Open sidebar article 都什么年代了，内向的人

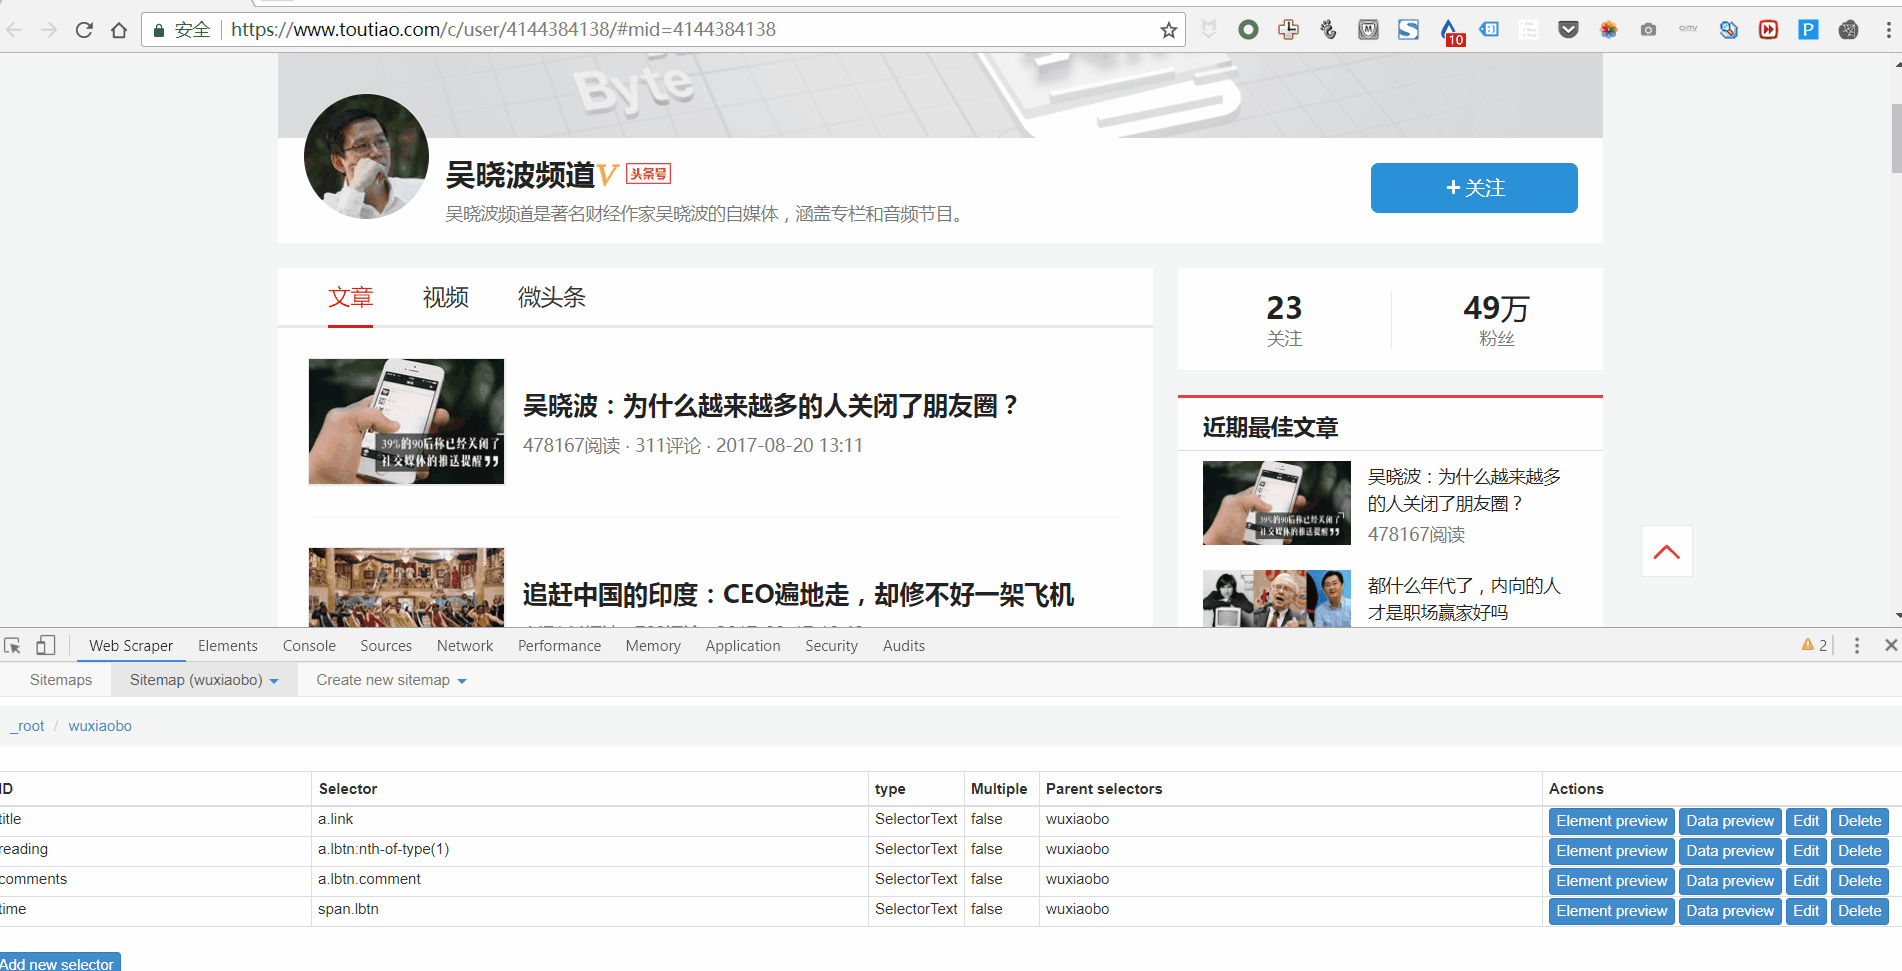pyautogui.click(x=1464, y=598)
